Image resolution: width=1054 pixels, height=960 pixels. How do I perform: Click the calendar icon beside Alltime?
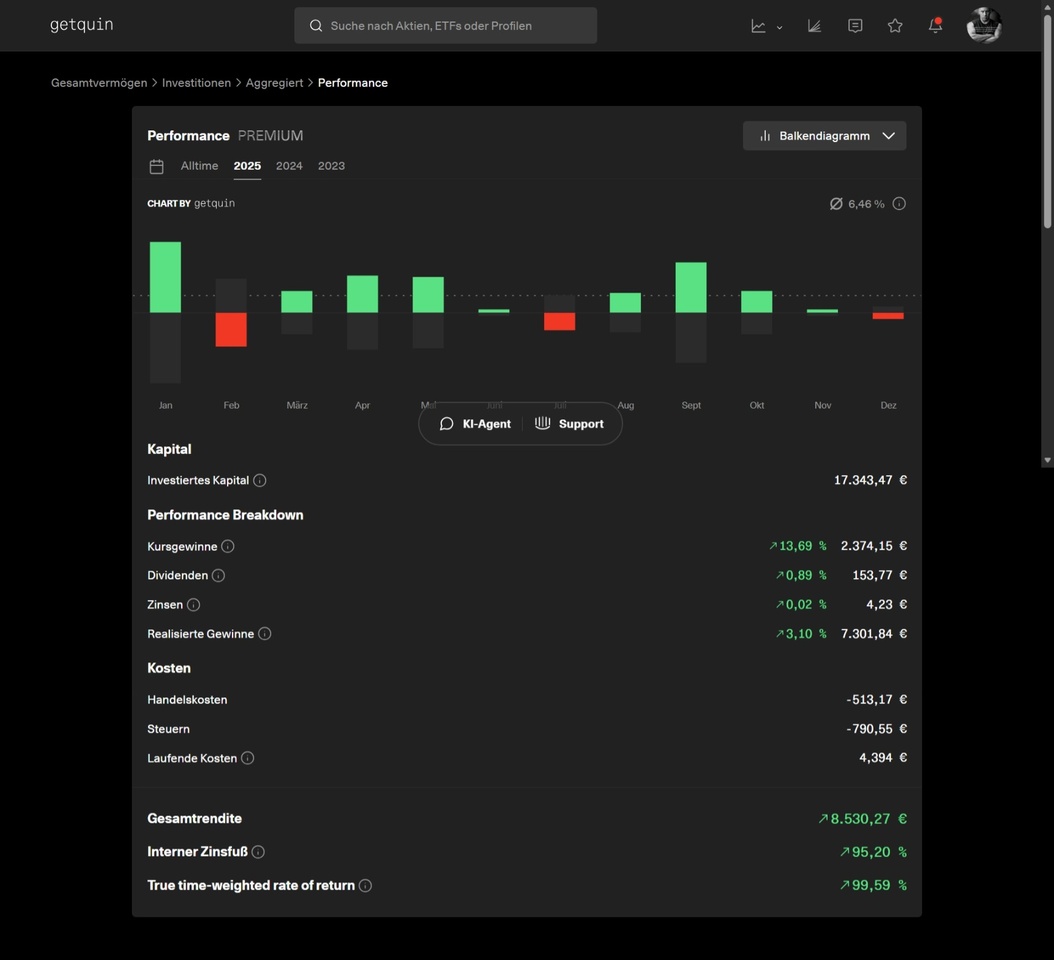157,166
